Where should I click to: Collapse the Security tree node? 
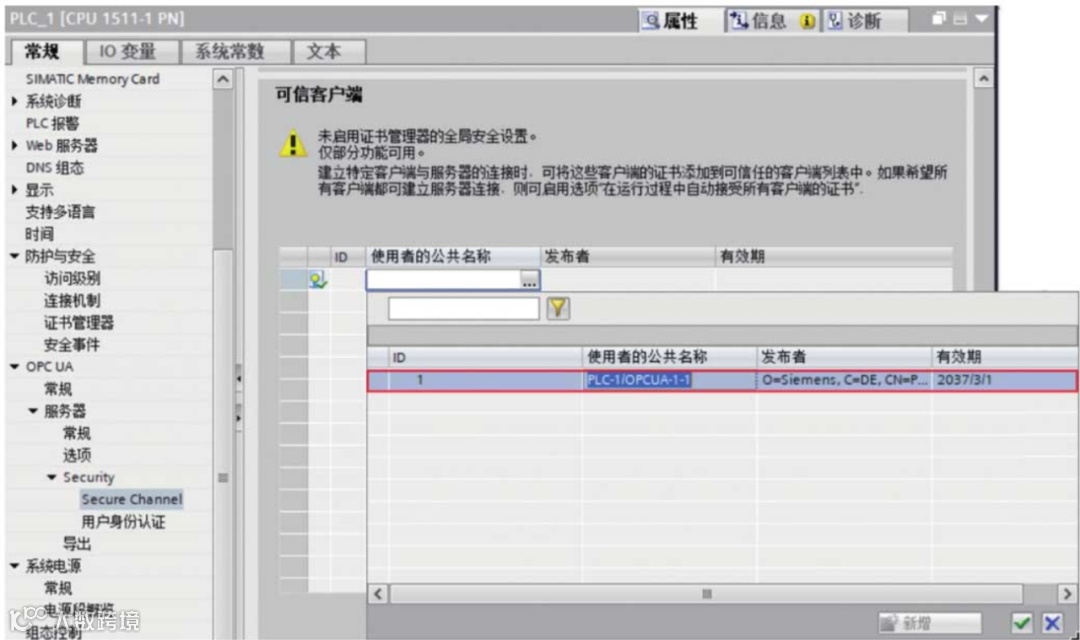pos(52,477)
